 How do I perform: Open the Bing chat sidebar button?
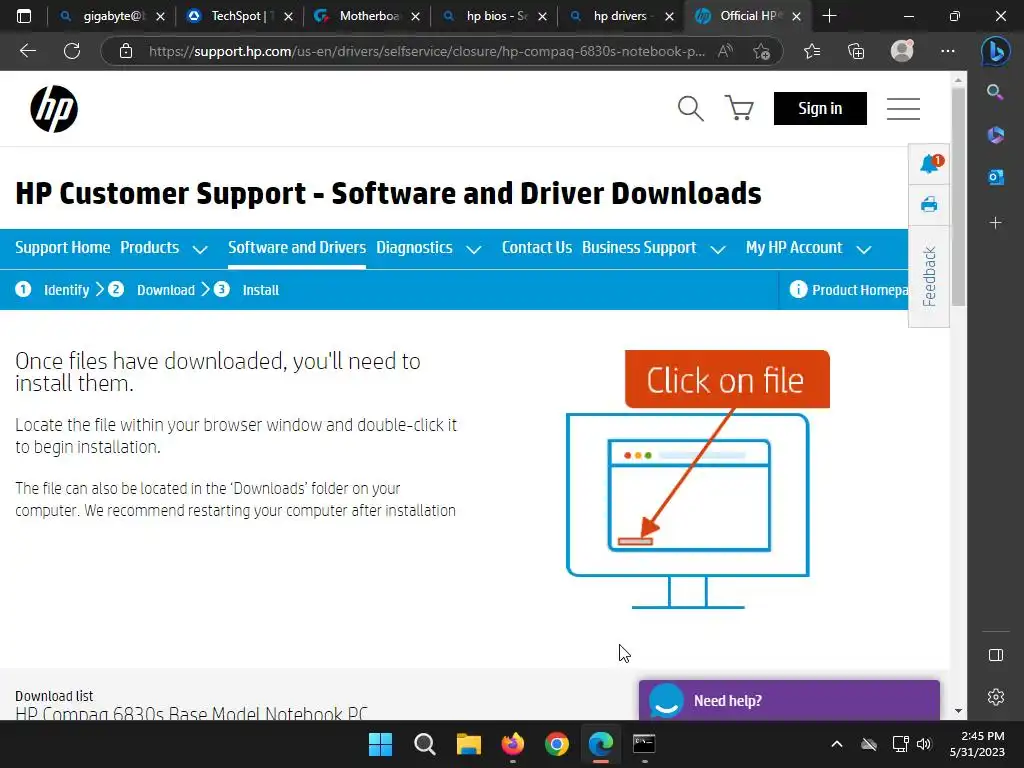point(995,51)
